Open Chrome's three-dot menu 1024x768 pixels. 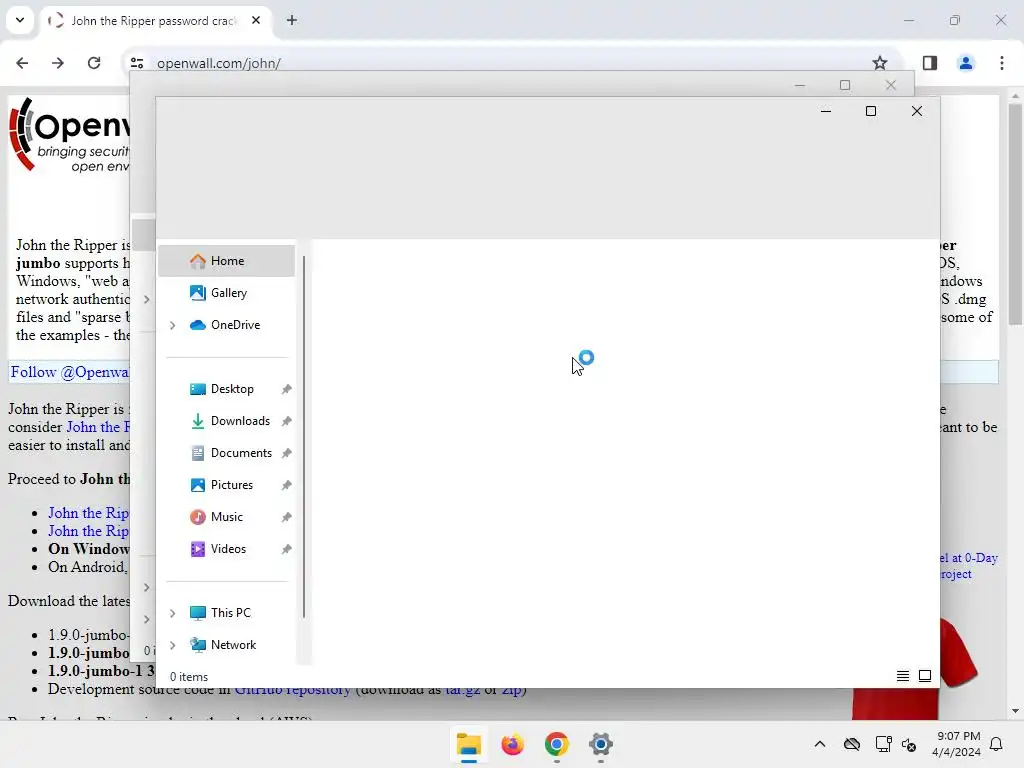click(x=1002, y=63)
